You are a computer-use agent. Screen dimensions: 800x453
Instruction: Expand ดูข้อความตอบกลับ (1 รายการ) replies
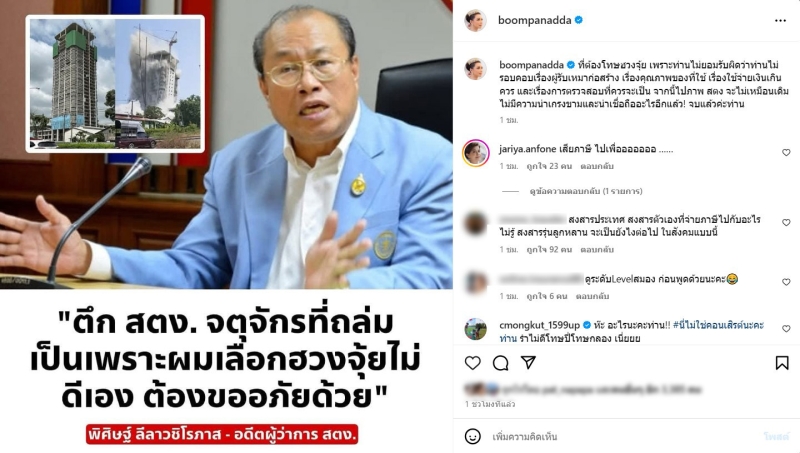586,191
